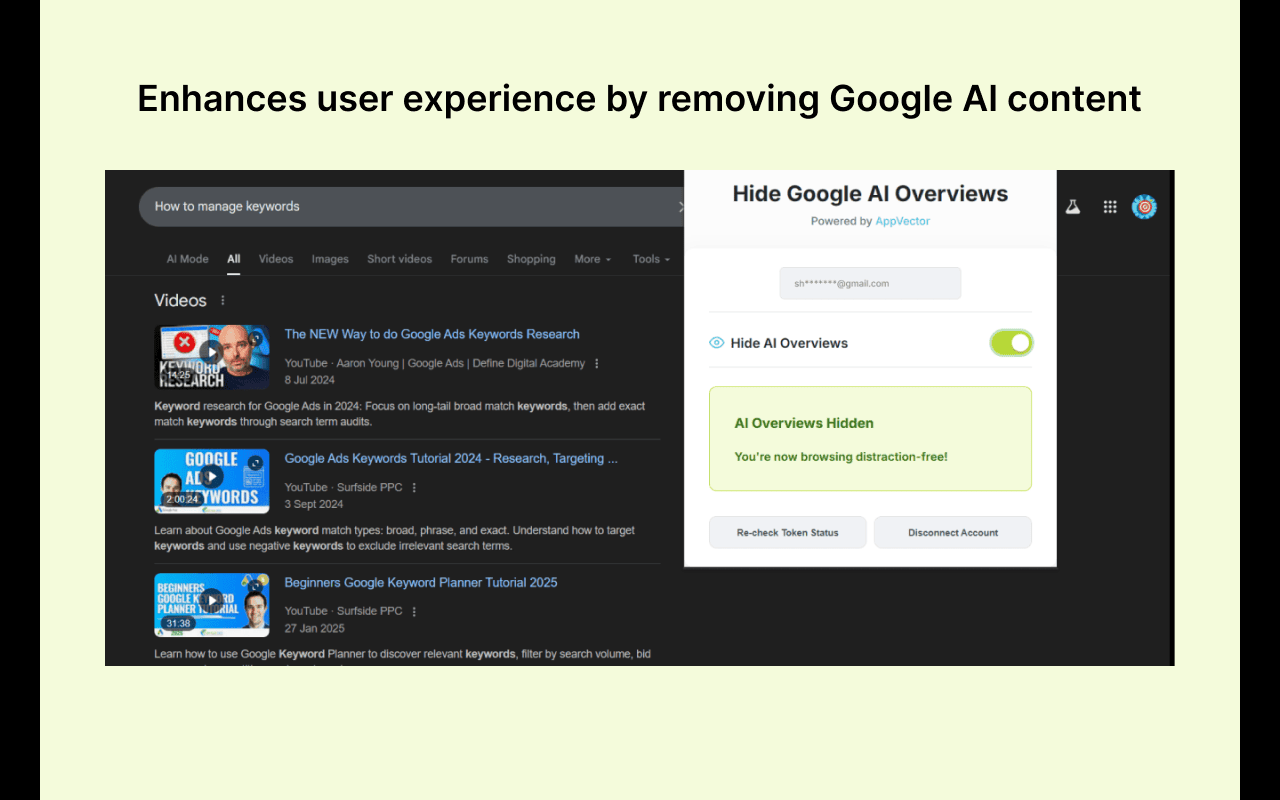
Task: Expand the Tools dropdown
Action: [x=651, y=259]
